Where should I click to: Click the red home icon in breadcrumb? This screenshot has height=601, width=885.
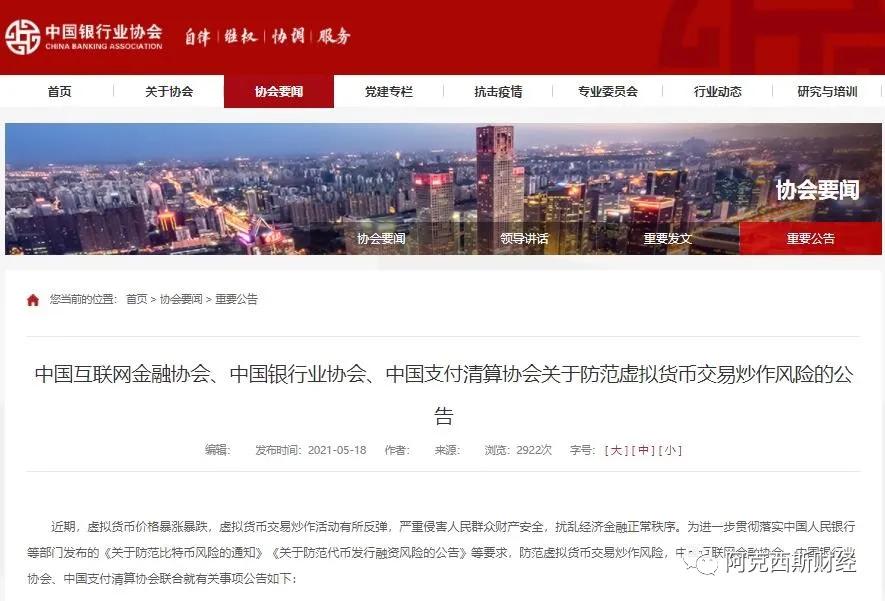[33, 300]
